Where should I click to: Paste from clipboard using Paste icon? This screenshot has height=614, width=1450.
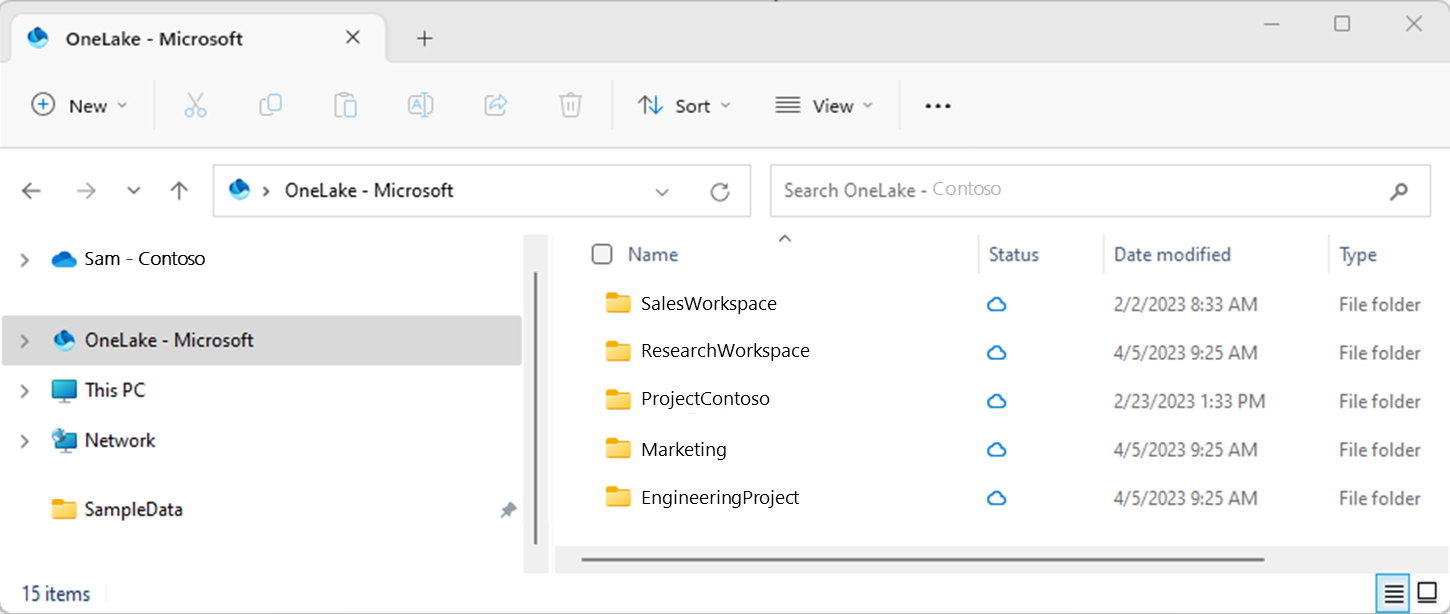click(x=345, y=105)
